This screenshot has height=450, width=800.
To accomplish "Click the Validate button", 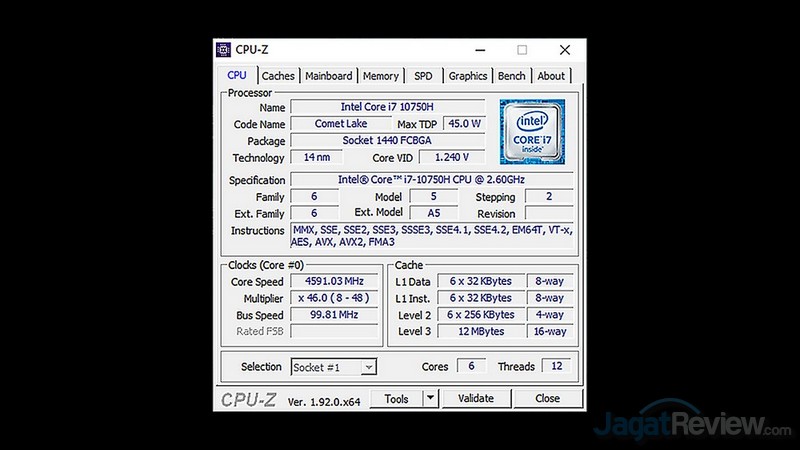I will [476, 399].
